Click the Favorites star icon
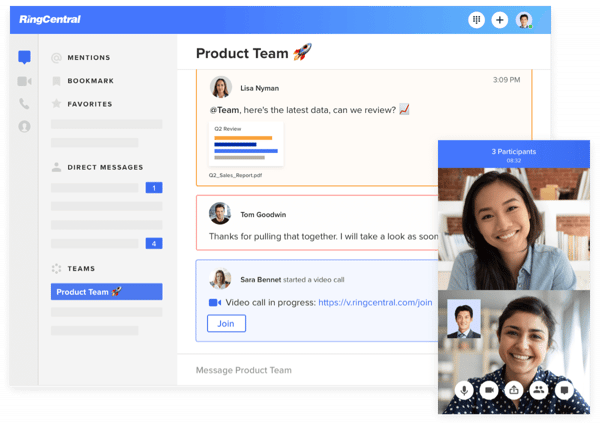The height and width of the screenshot is (427, 600). [56, 103]
